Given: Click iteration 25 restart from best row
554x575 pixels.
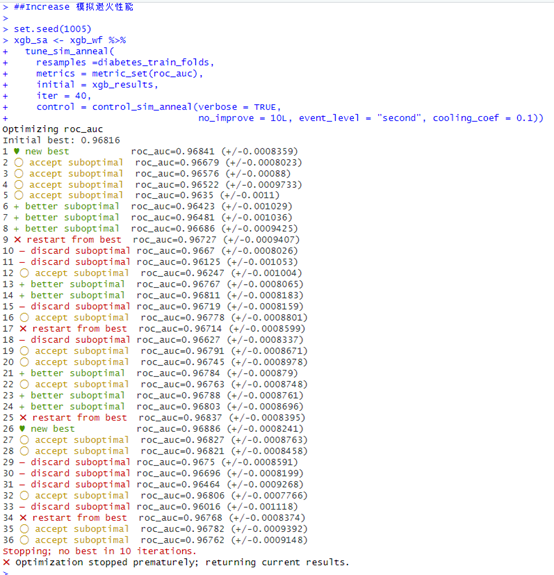Looking at the screenshot, I should [x=154, y=417].
